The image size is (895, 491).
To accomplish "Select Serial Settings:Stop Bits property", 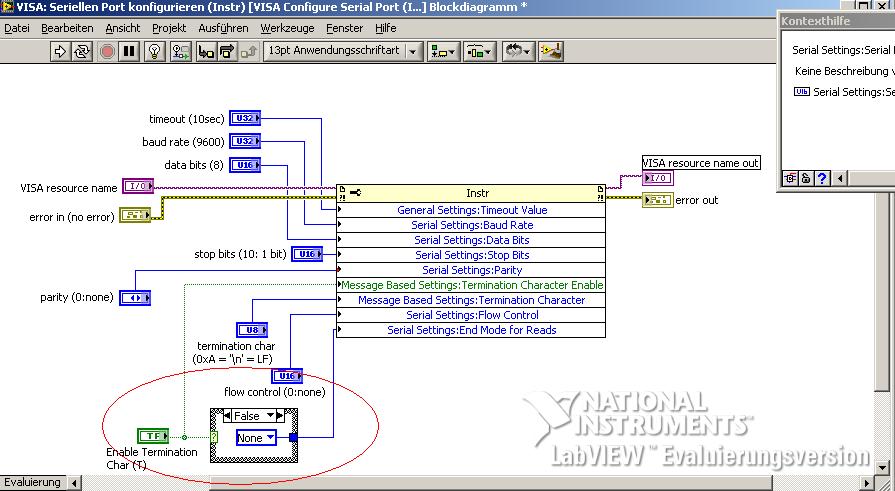I will coord(471,255).
